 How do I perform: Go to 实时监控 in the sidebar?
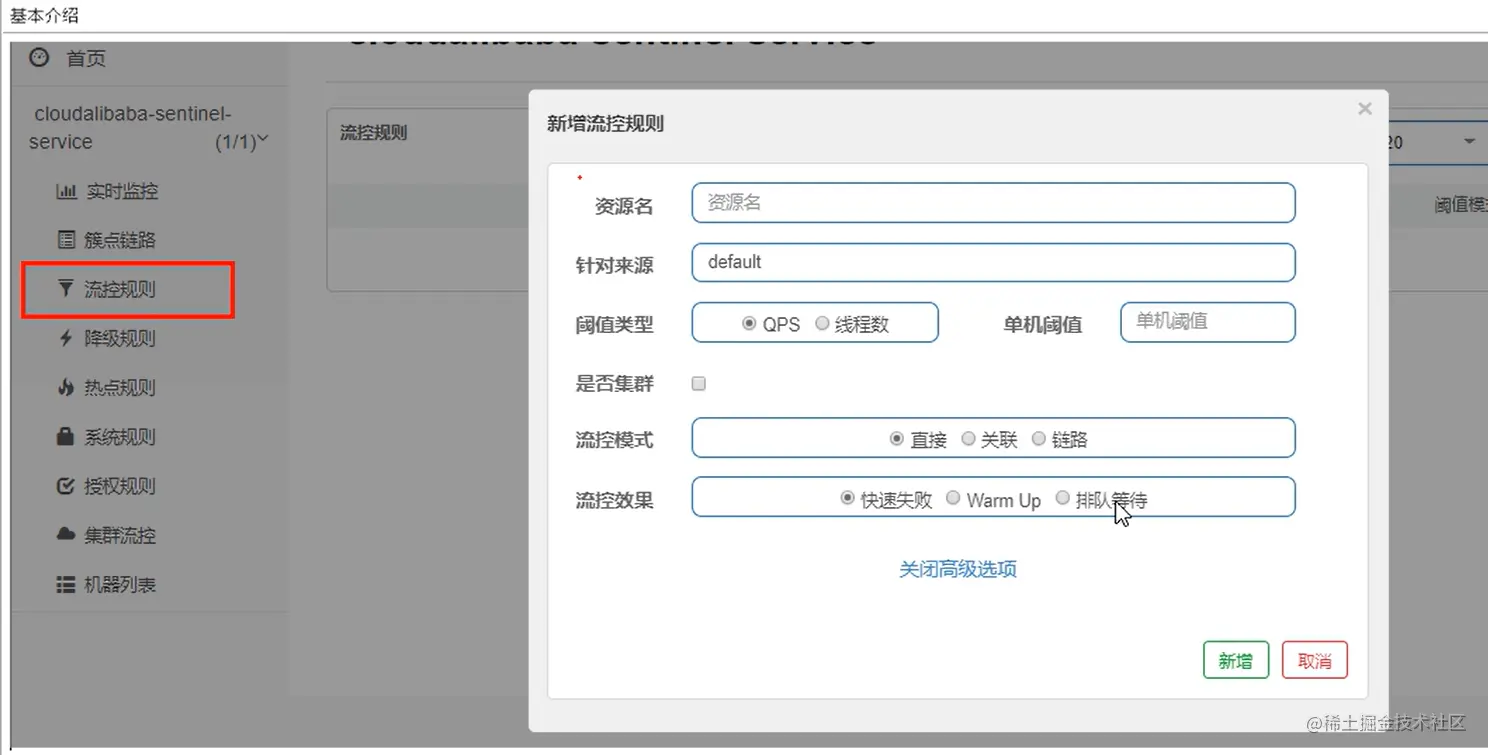(x=120, y=191)
